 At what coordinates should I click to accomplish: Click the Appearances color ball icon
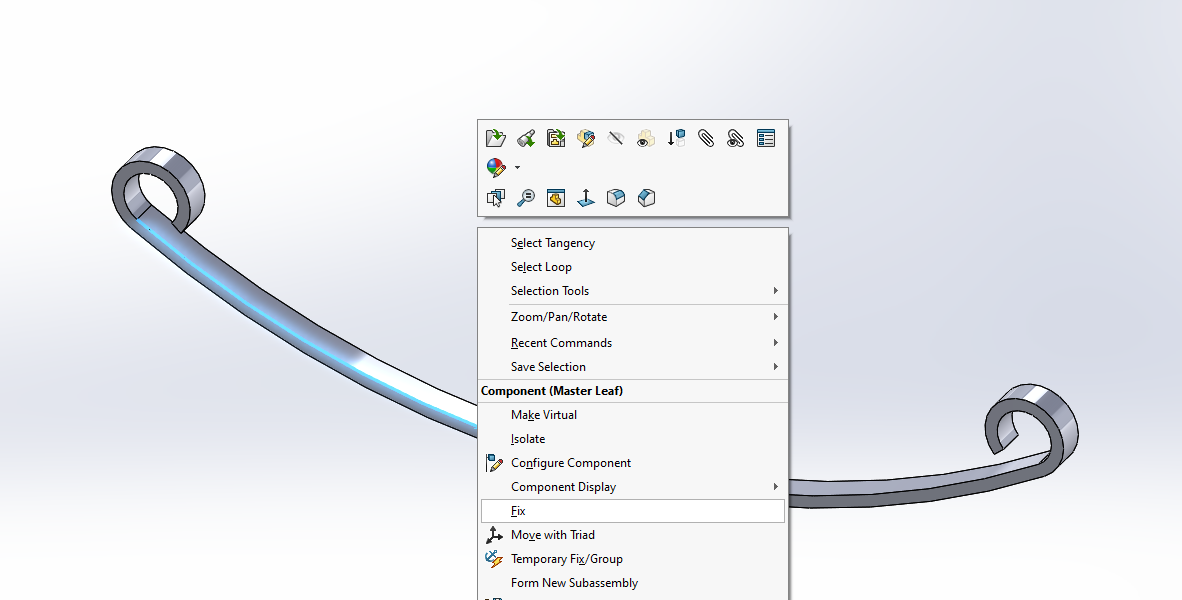496,168
